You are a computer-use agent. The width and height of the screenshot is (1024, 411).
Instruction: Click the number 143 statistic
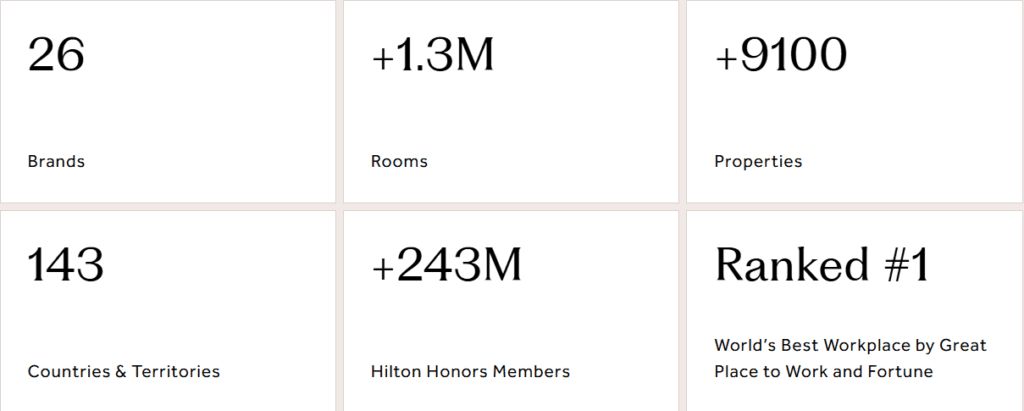coord(65,265)
